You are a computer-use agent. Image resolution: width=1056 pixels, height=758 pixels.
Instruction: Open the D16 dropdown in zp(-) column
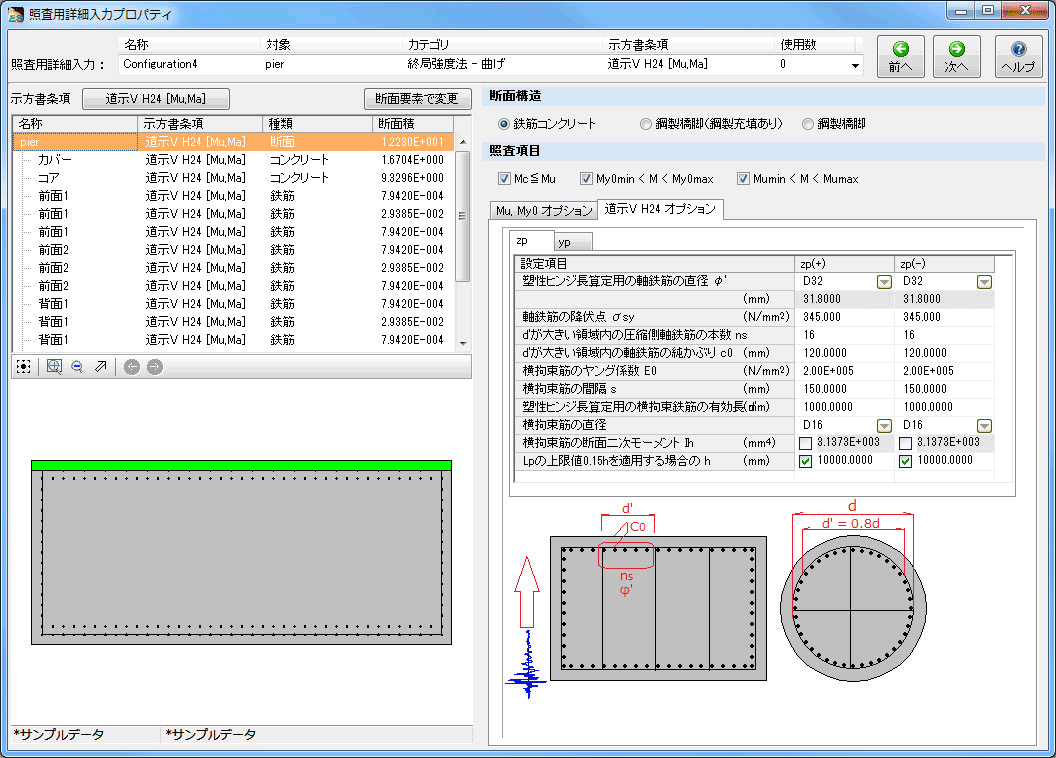tap(984, 426)
